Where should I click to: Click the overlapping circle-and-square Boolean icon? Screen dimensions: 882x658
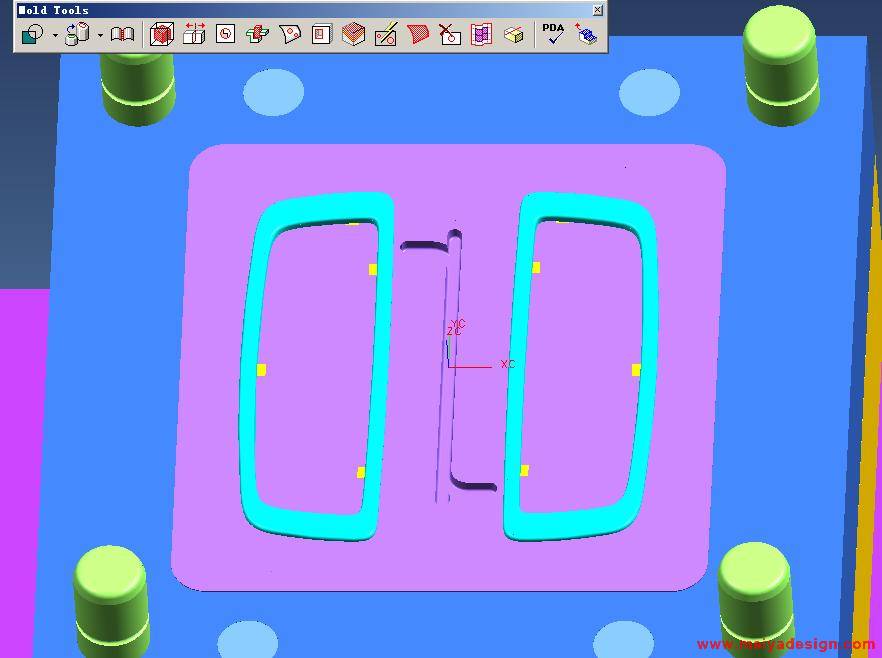[33, 35]
